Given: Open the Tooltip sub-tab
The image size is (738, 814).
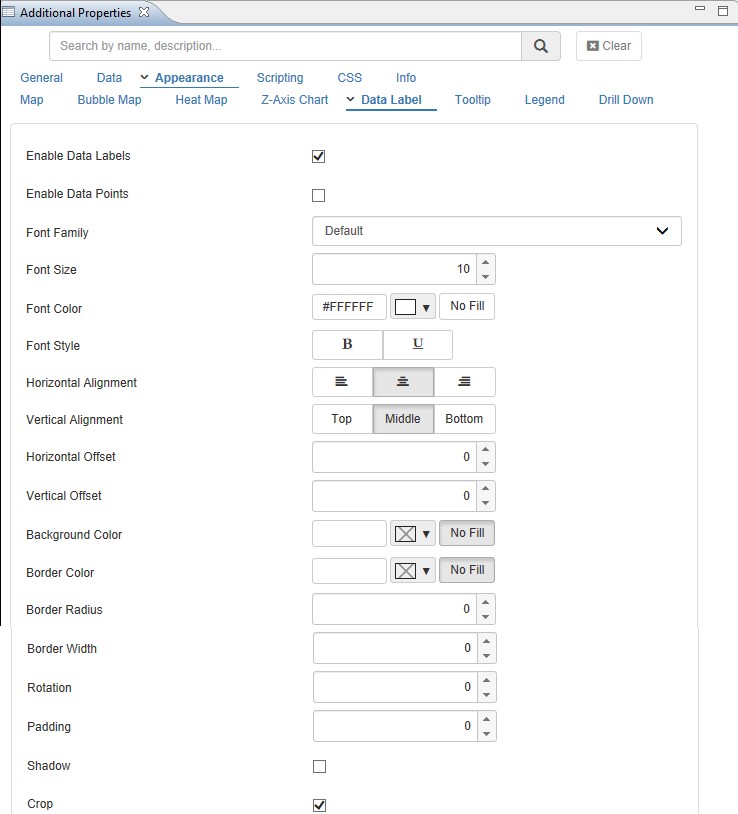Looking at the screenshot, I should click(472, 100).
